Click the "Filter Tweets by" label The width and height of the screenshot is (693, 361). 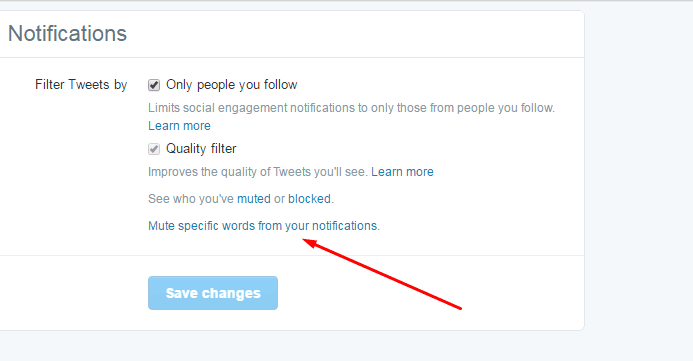[81, 84]
